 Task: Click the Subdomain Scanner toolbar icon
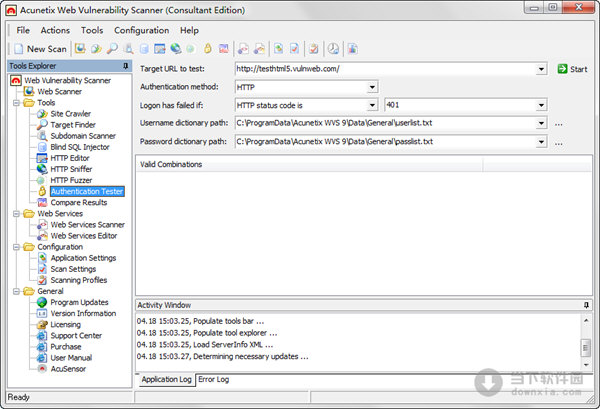pyautogui.click(x=129, y=49)
